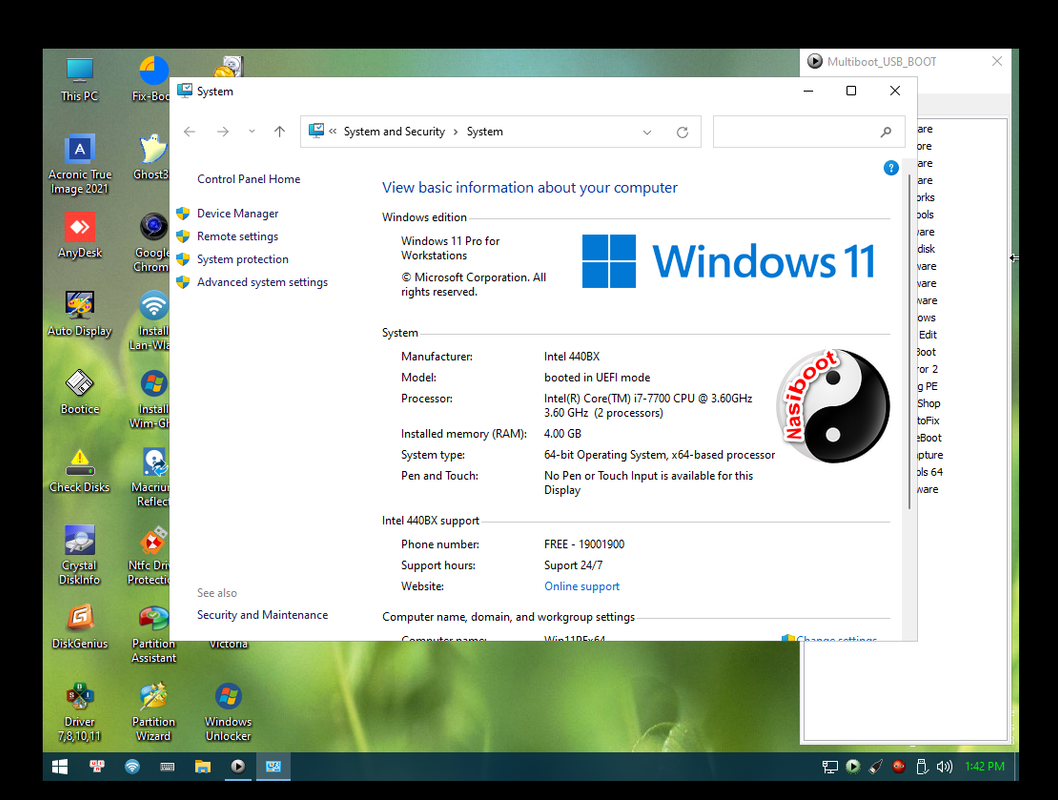Open the Driver 7,8,10,11 desktop icon
The image size is (1058, 800).
click(80, 711)
